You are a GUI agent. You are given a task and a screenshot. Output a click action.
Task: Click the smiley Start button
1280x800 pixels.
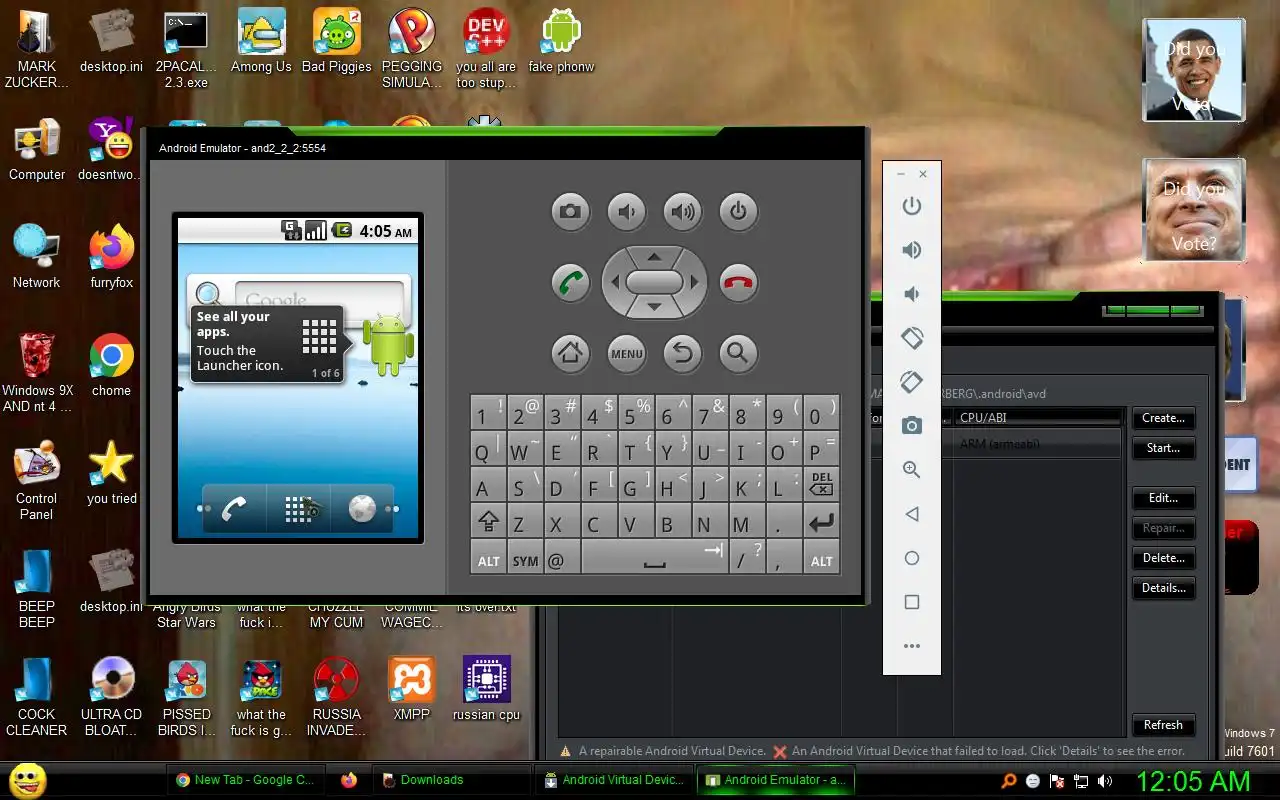(28, 780)
